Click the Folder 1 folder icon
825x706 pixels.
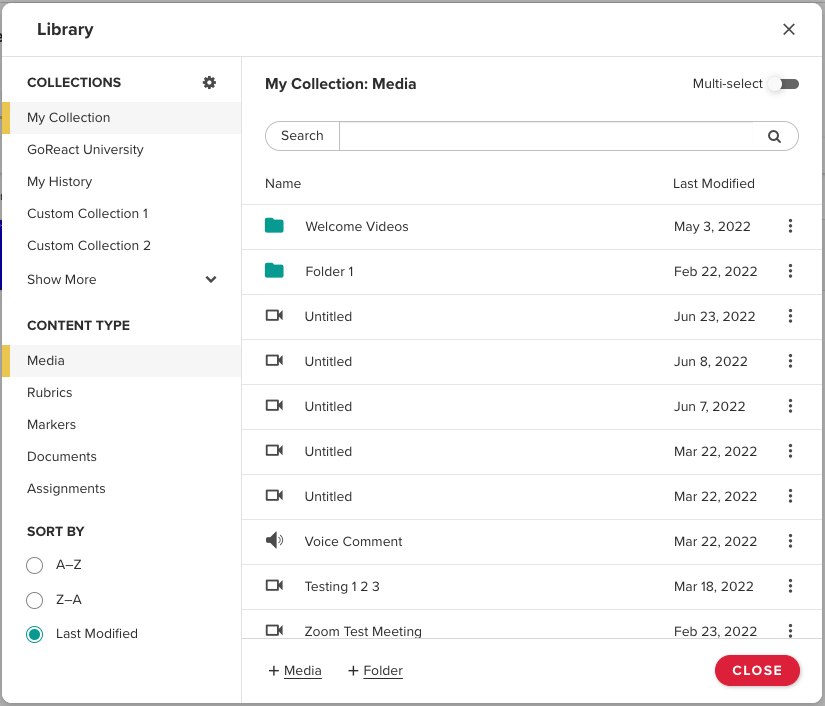tap(274, 271)
